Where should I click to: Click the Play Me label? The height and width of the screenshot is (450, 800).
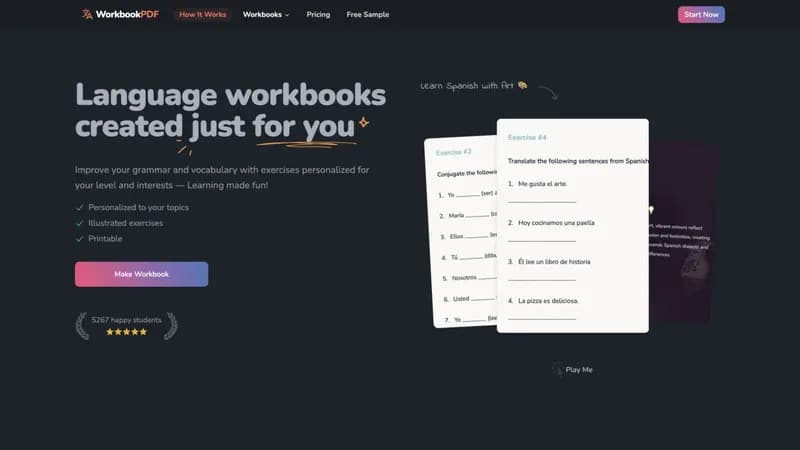(579, 369)
